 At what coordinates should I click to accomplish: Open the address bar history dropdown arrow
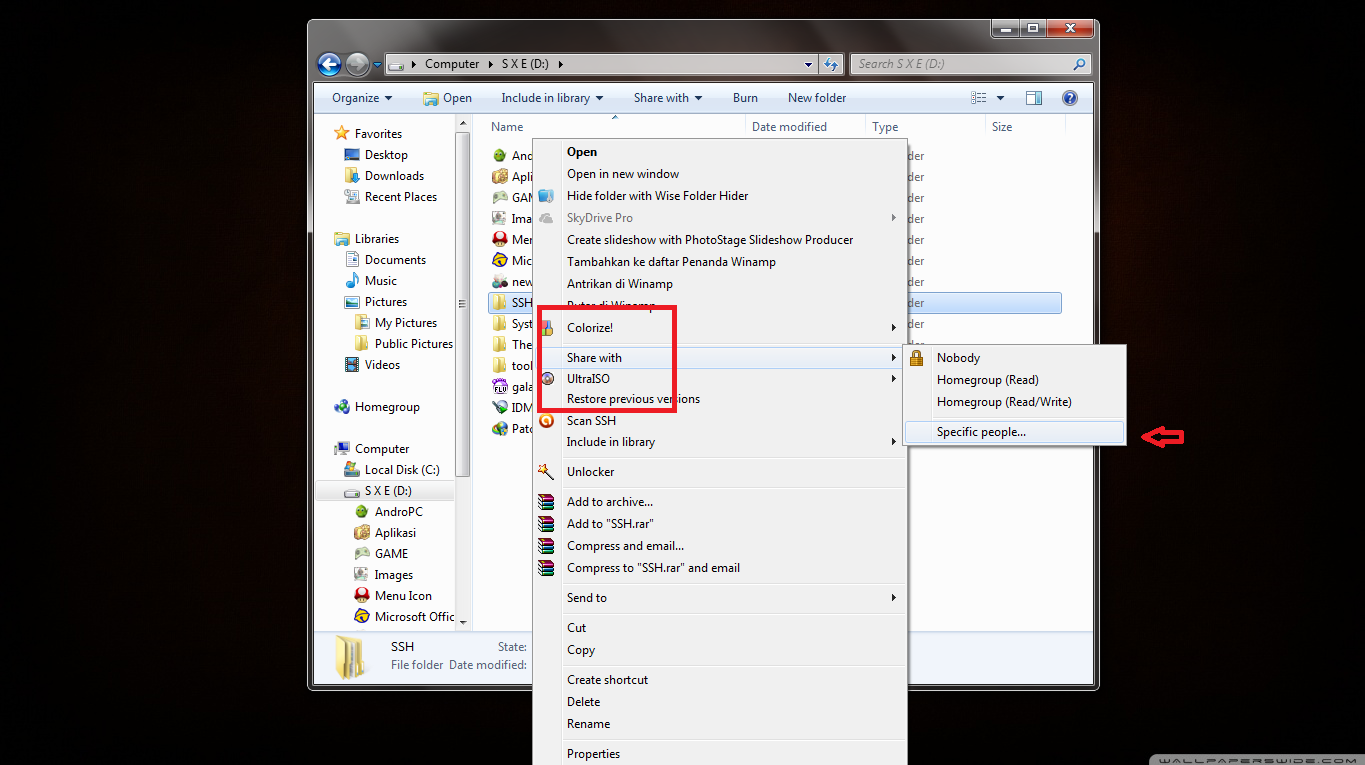[x=809, y=64]
